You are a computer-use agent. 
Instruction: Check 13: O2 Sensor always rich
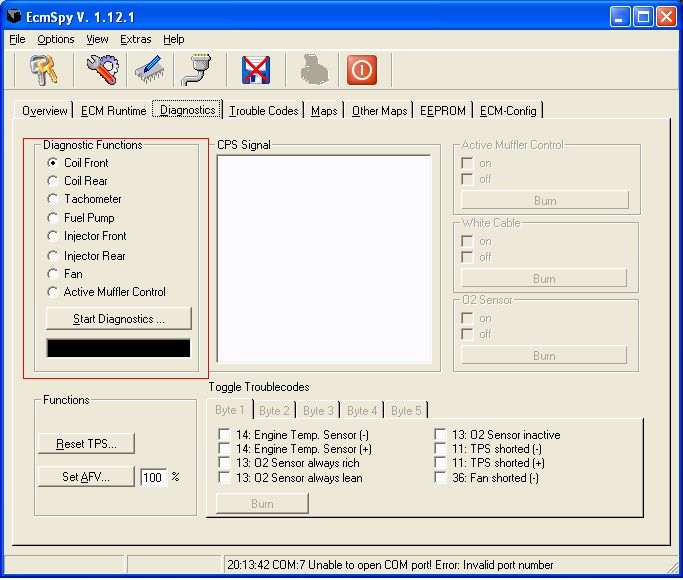click(224, 462)
